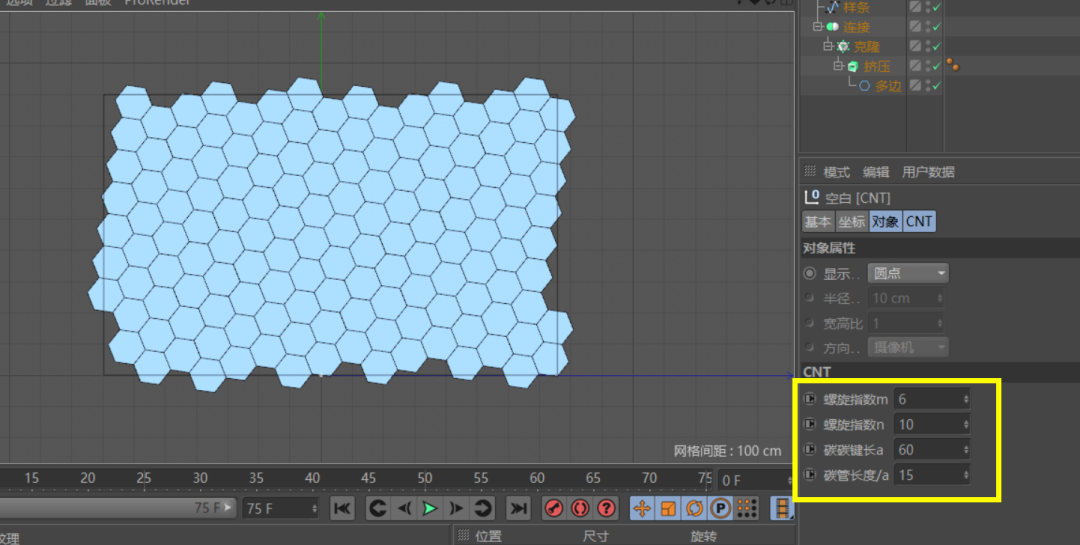Viewport: 1080px width, 545px height.
Task: Click the 75 F end frame field
Action: coord(280,508)
